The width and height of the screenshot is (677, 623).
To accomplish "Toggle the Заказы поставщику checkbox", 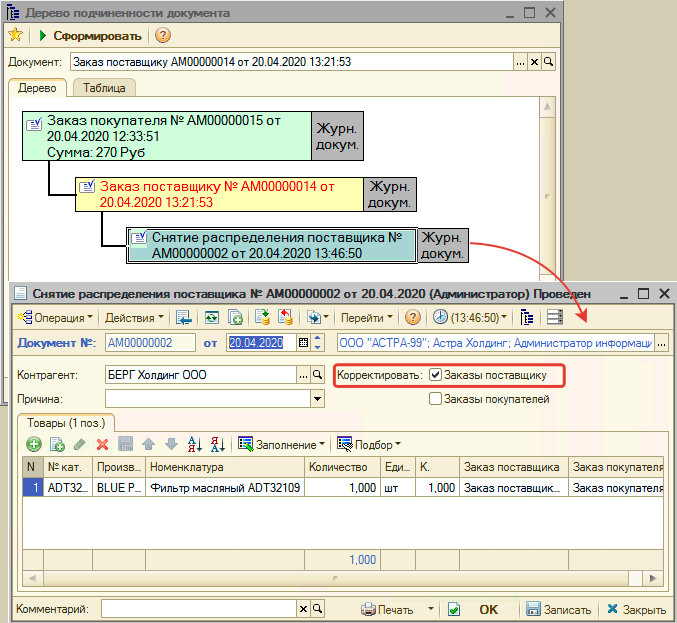I will coord(435,375).
